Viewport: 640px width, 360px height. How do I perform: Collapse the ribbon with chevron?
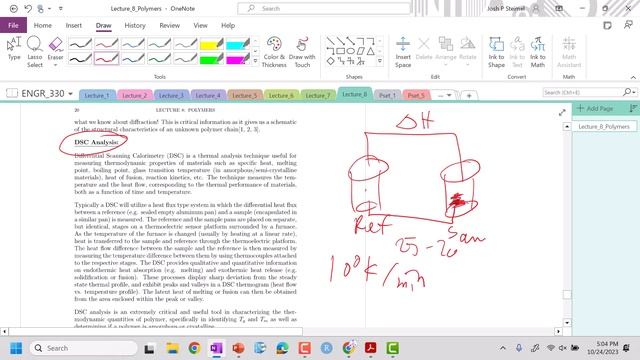[633, 77]
